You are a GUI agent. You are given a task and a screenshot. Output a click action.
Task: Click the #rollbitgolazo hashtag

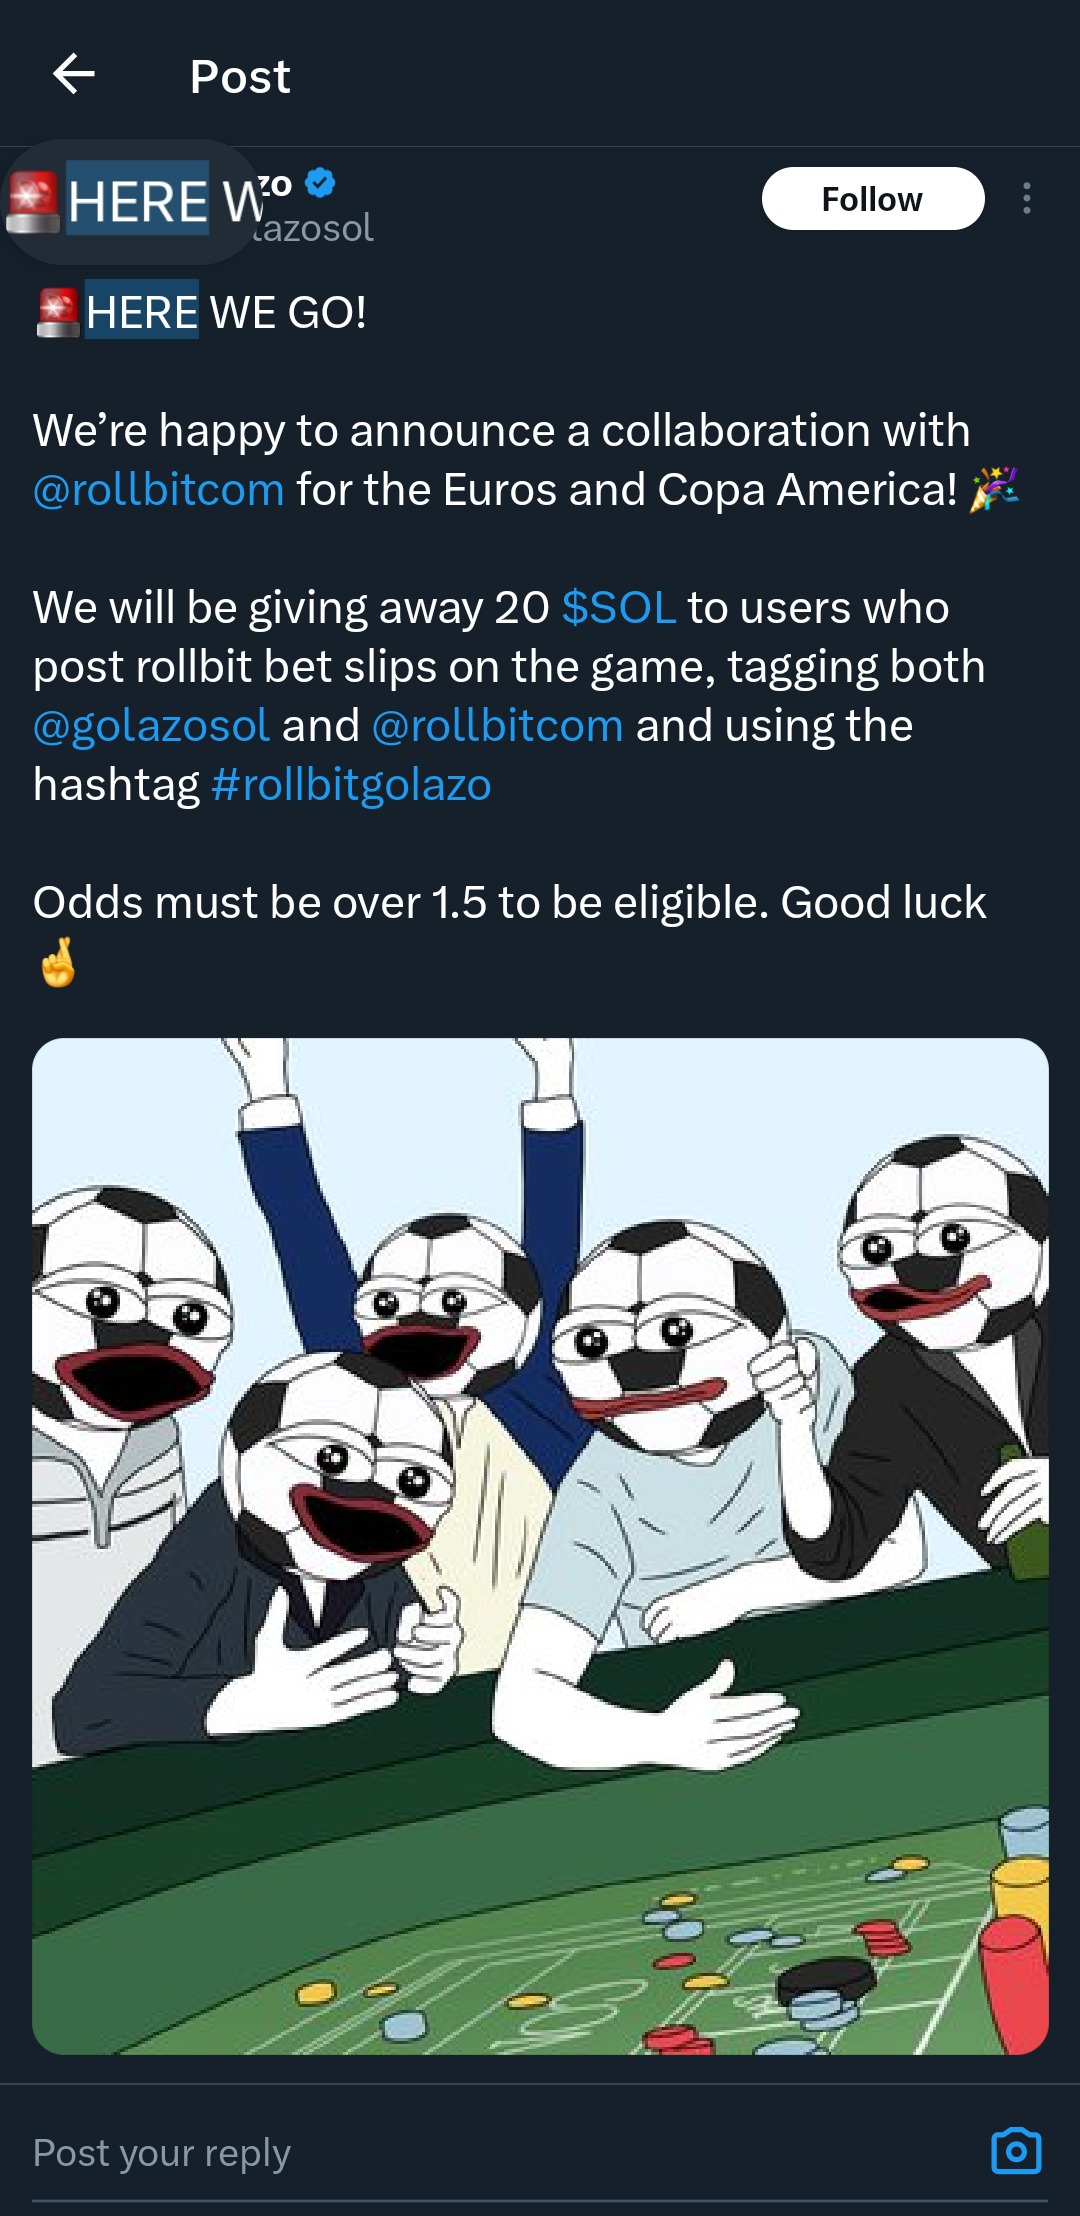[x=351, y=785]
